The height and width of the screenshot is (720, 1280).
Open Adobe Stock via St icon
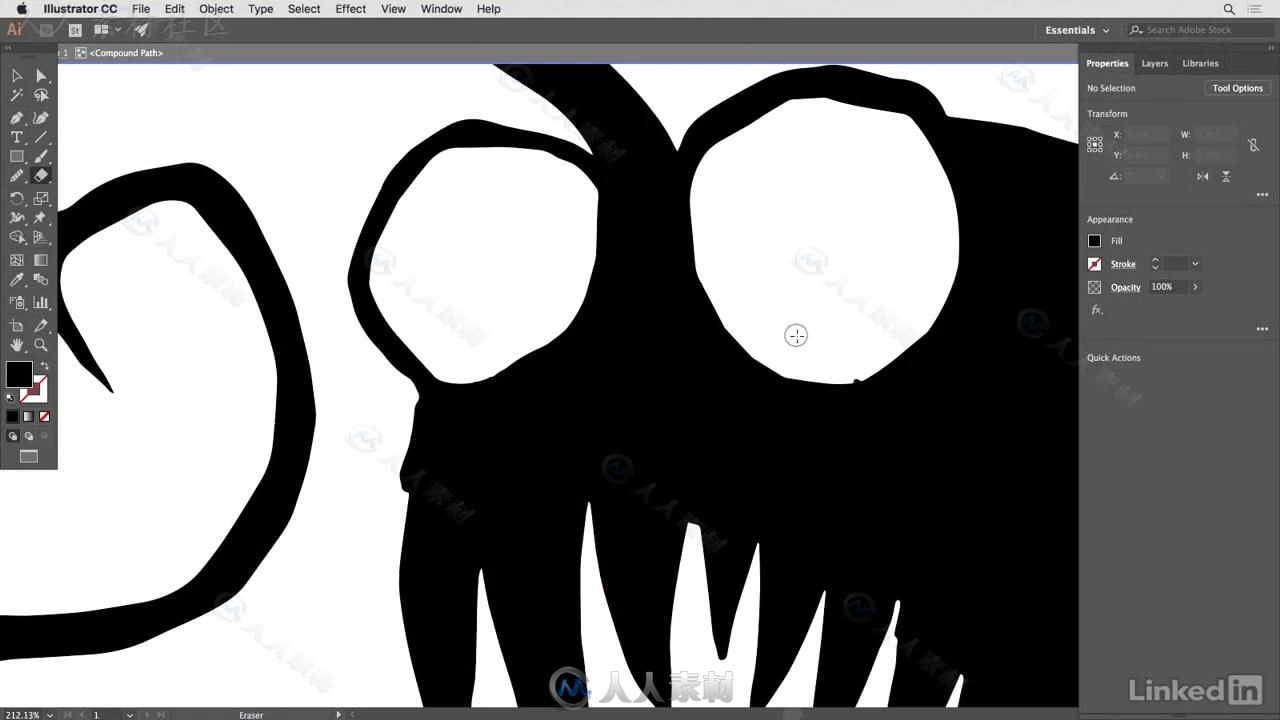point(74,30)
